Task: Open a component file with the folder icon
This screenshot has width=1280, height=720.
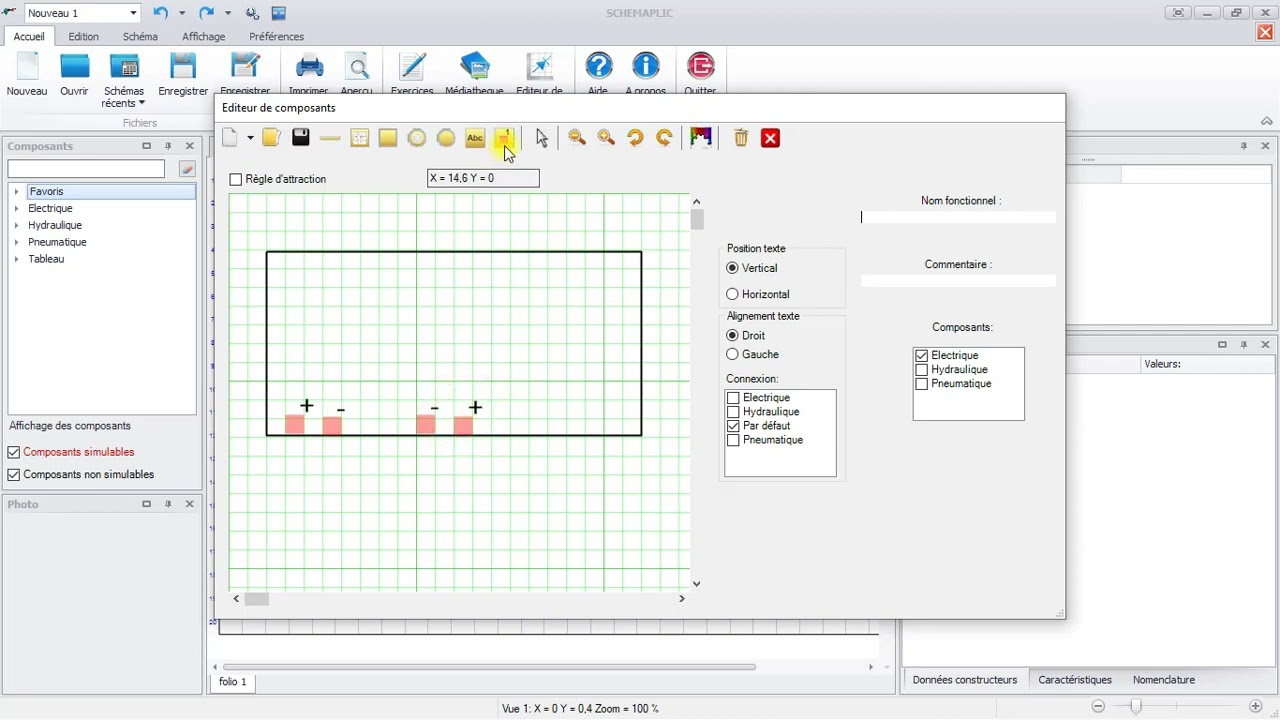Action: [271, 138]
